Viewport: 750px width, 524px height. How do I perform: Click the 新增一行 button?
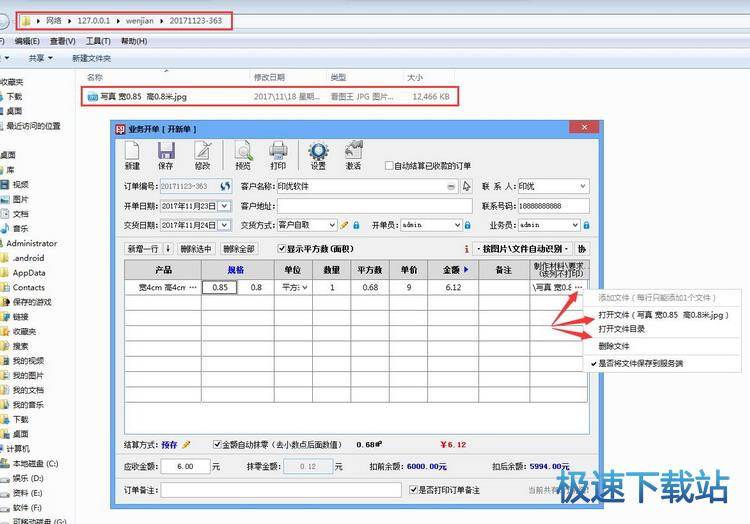[143, 249]
